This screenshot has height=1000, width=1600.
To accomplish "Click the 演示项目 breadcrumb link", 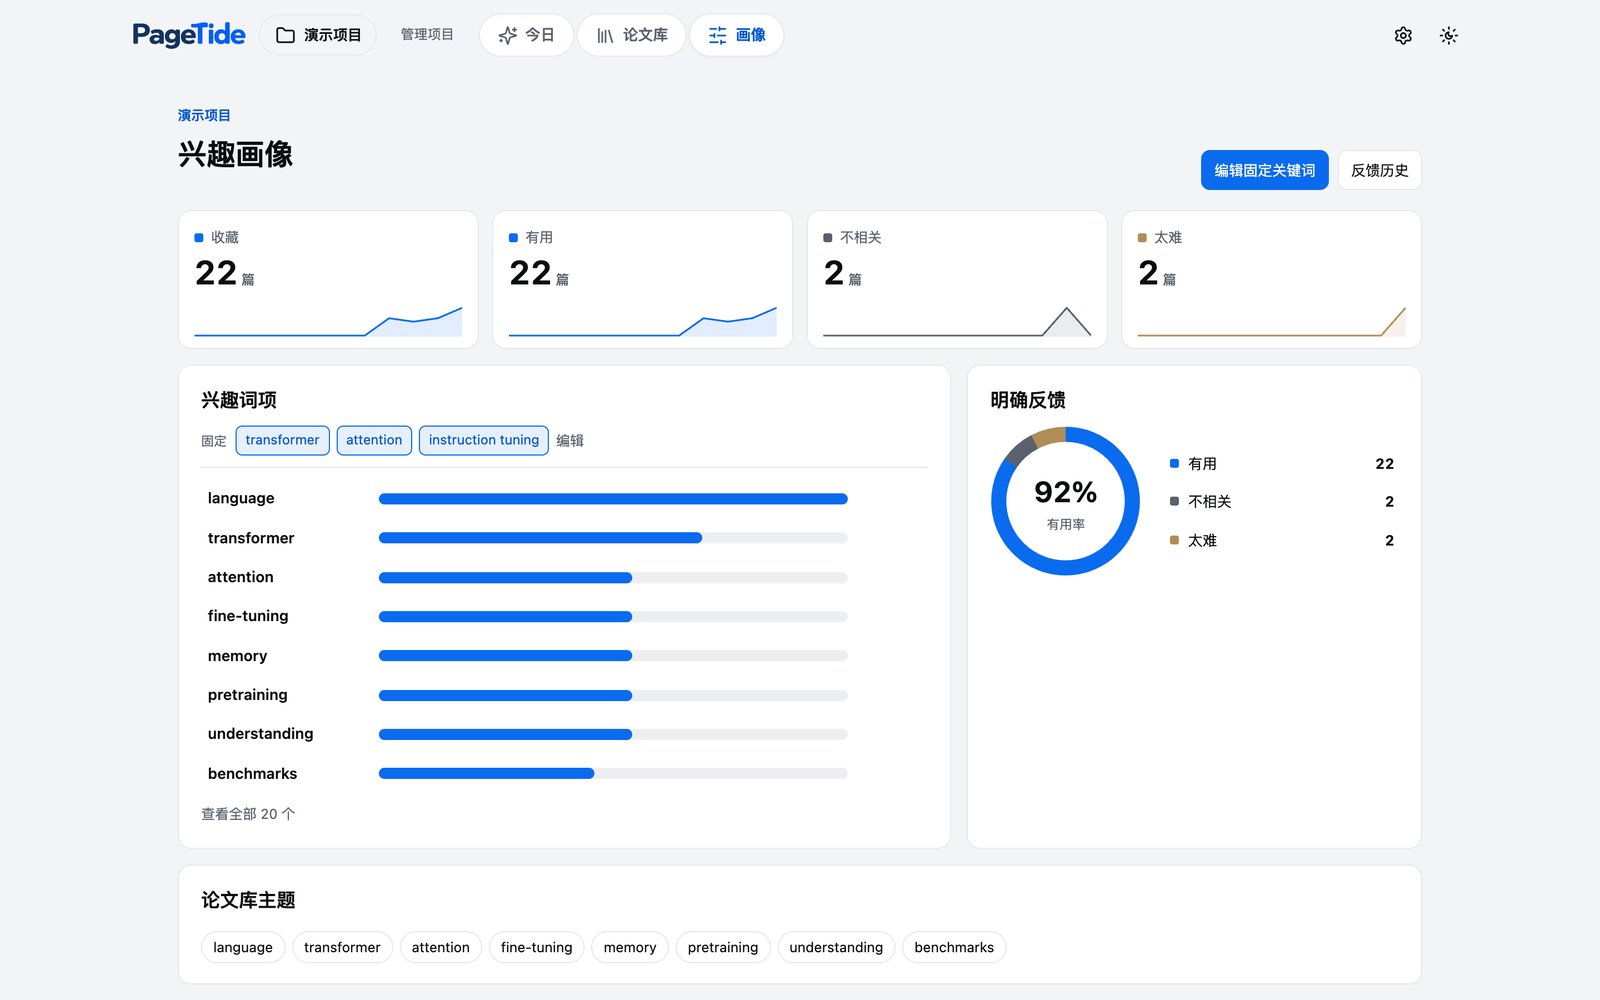I will coord(204,115).
